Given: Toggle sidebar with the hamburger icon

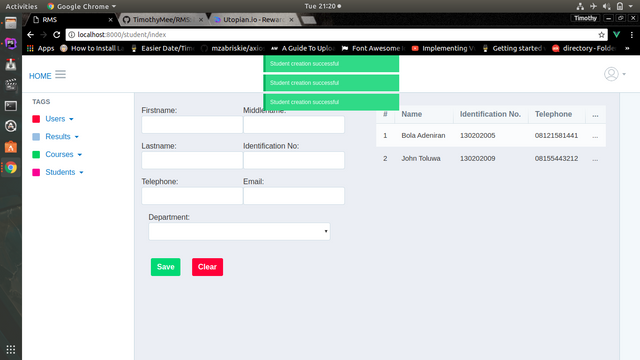Looking at the screenshot, I should [60, 74].
